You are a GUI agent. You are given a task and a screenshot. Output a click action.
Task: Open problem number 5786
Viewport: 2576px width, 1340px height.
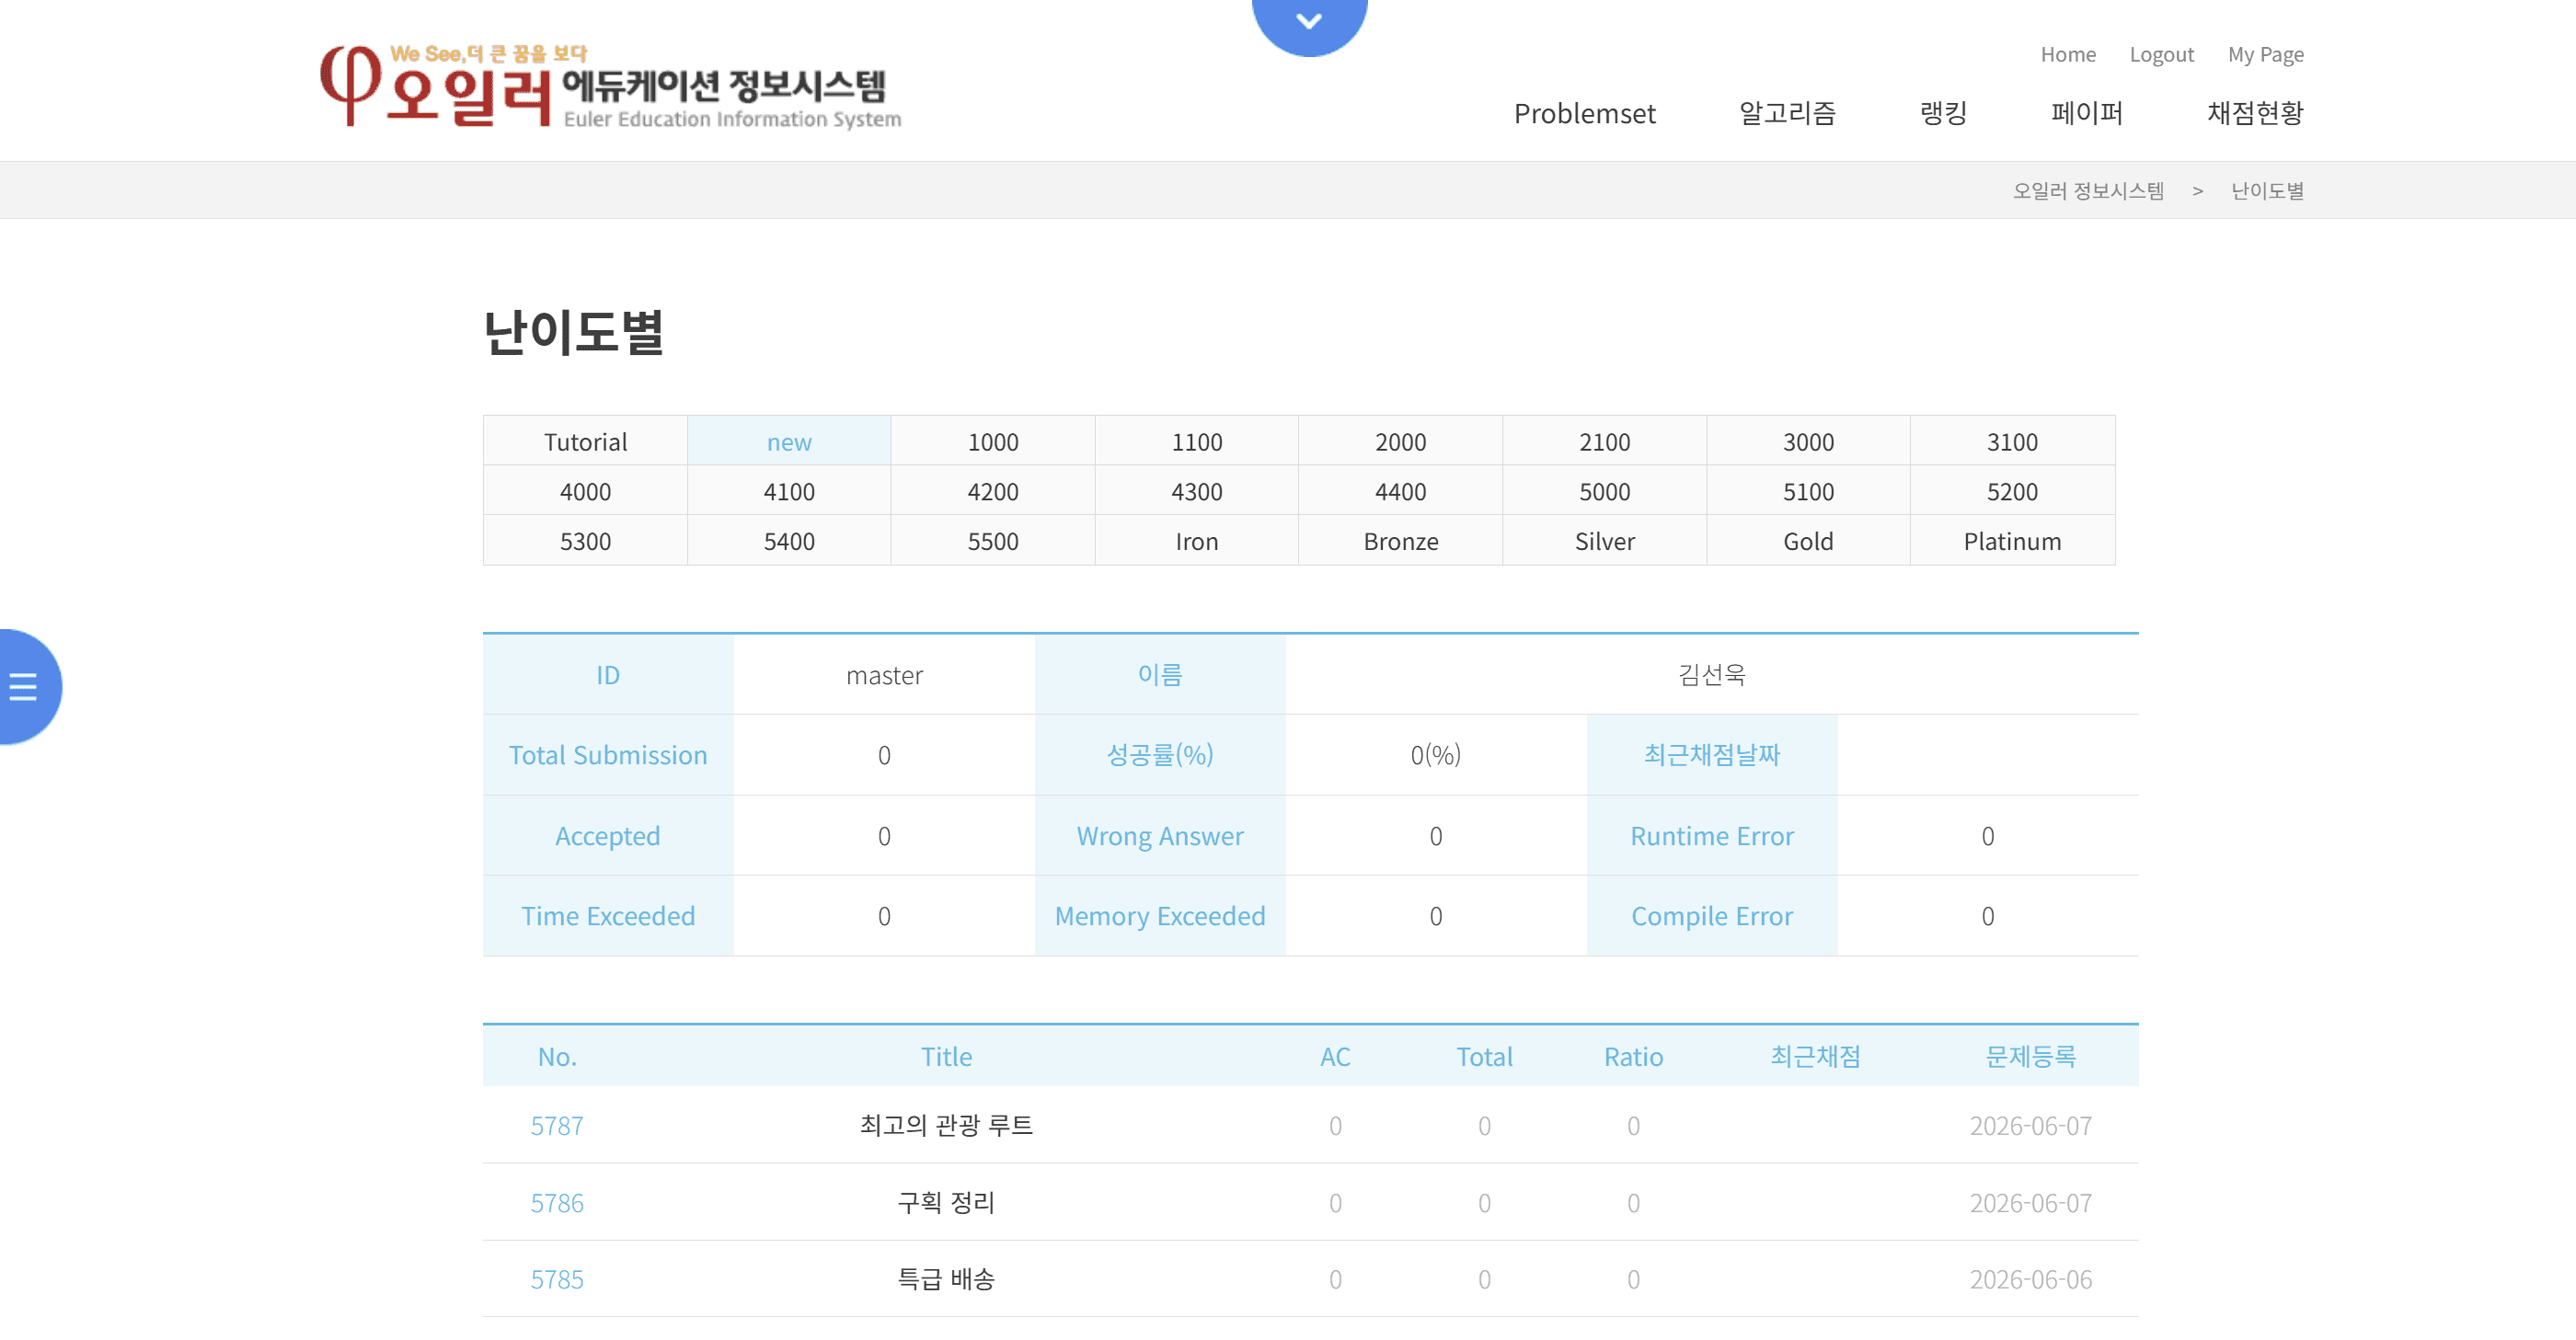(557, 1202)
